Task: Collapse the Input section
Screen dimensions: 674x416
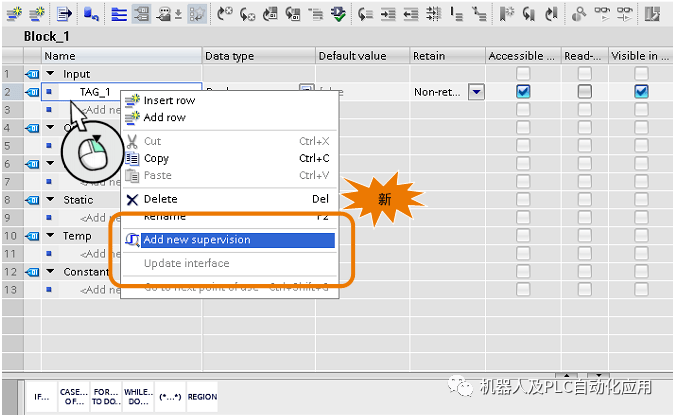Action: pos(51,74)
